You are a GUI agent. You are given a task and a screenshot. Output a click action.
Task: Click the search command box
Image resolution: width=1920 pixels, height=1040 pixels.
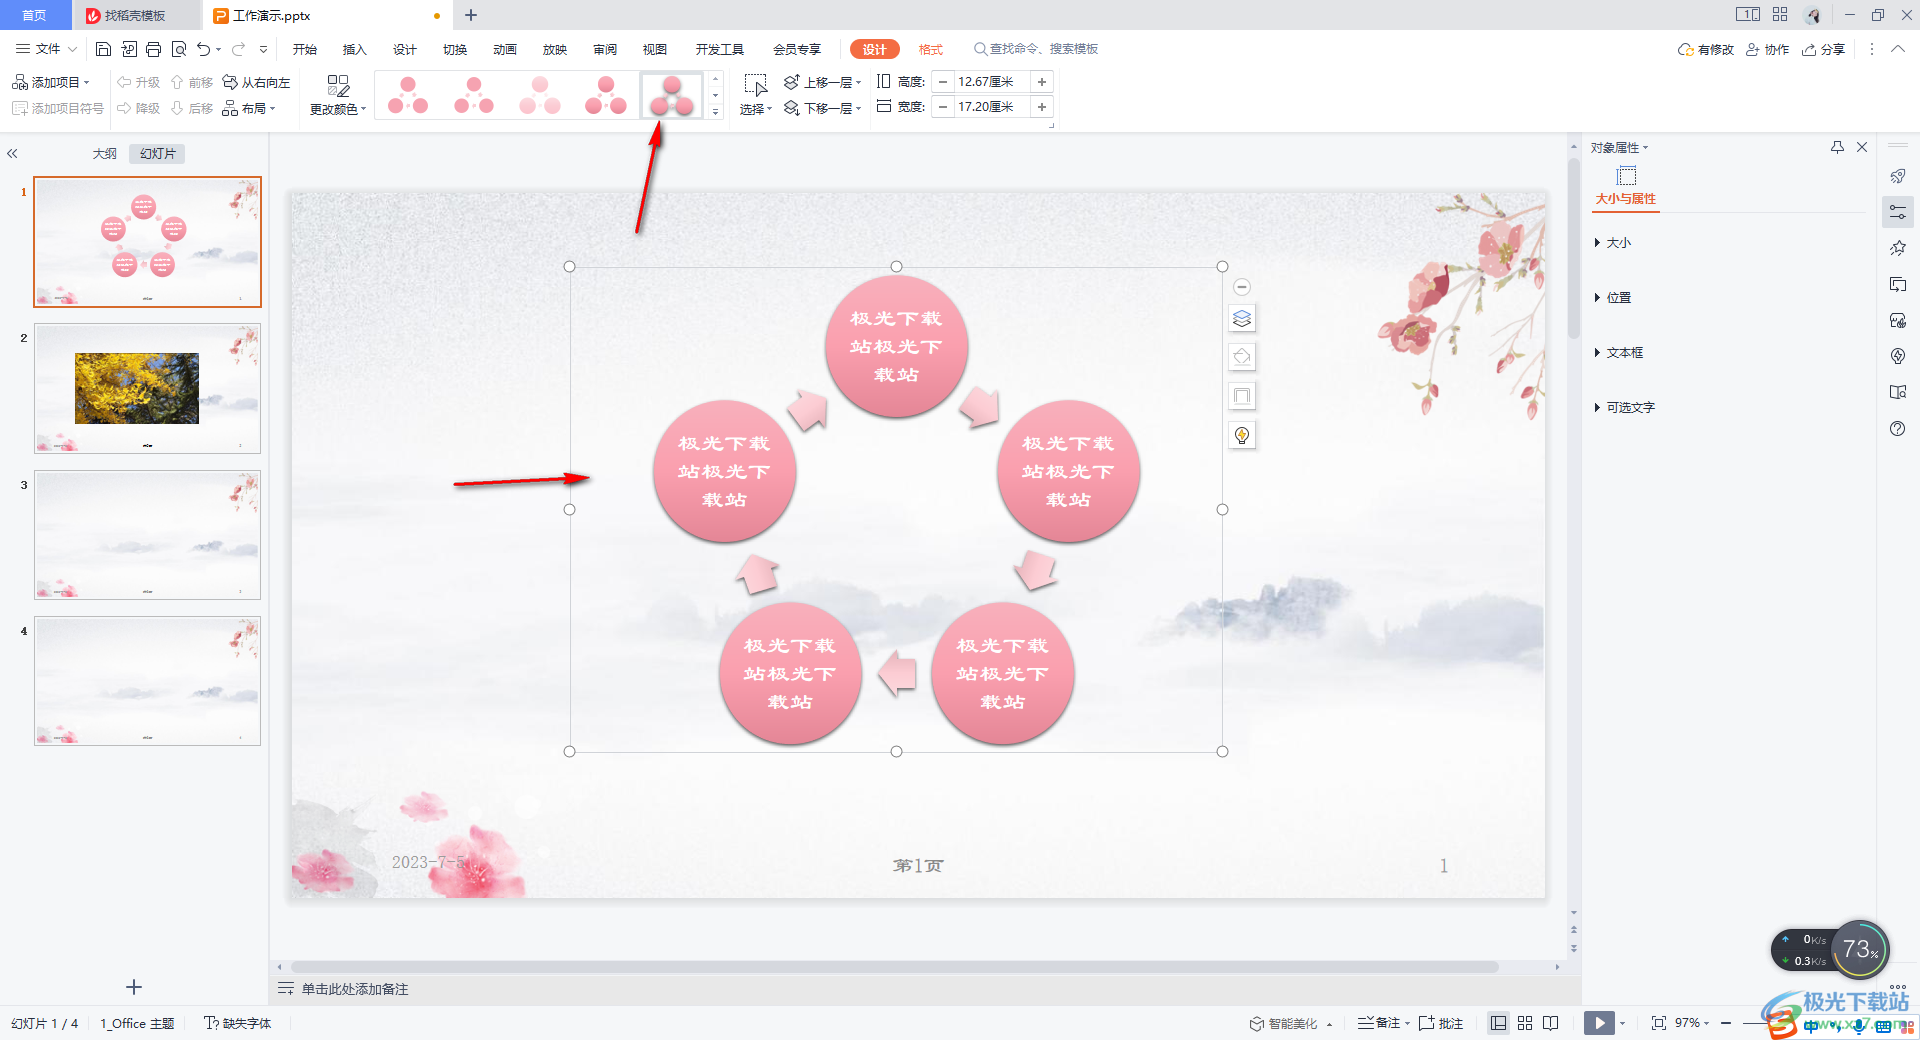[x=1037, y=49]
